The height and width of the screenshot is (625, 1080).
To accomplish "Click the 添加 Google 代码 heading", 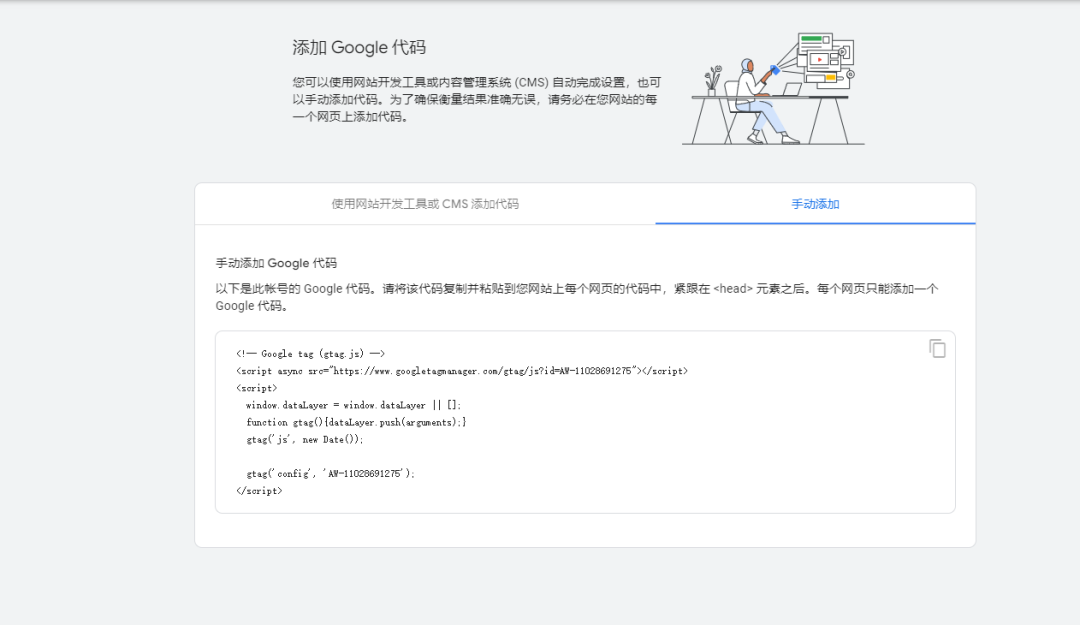I will tap(359, 48).
